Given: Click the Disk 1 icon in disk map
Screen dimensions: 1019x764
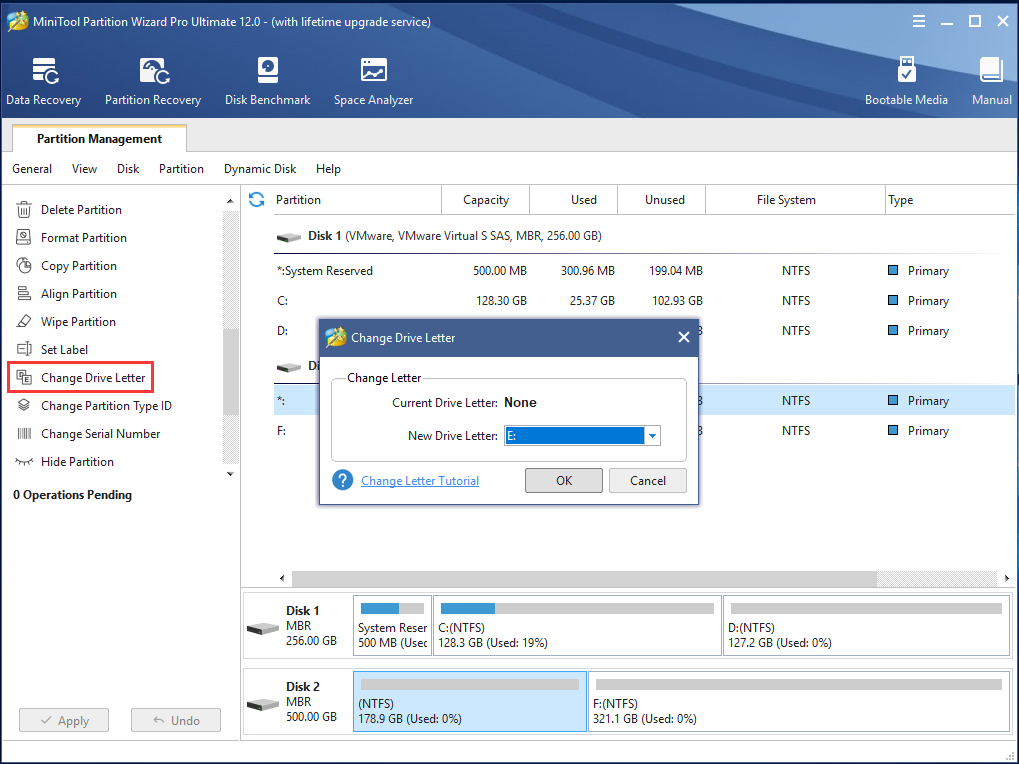Looking at the screenshot, I should [x=263, y=628].
